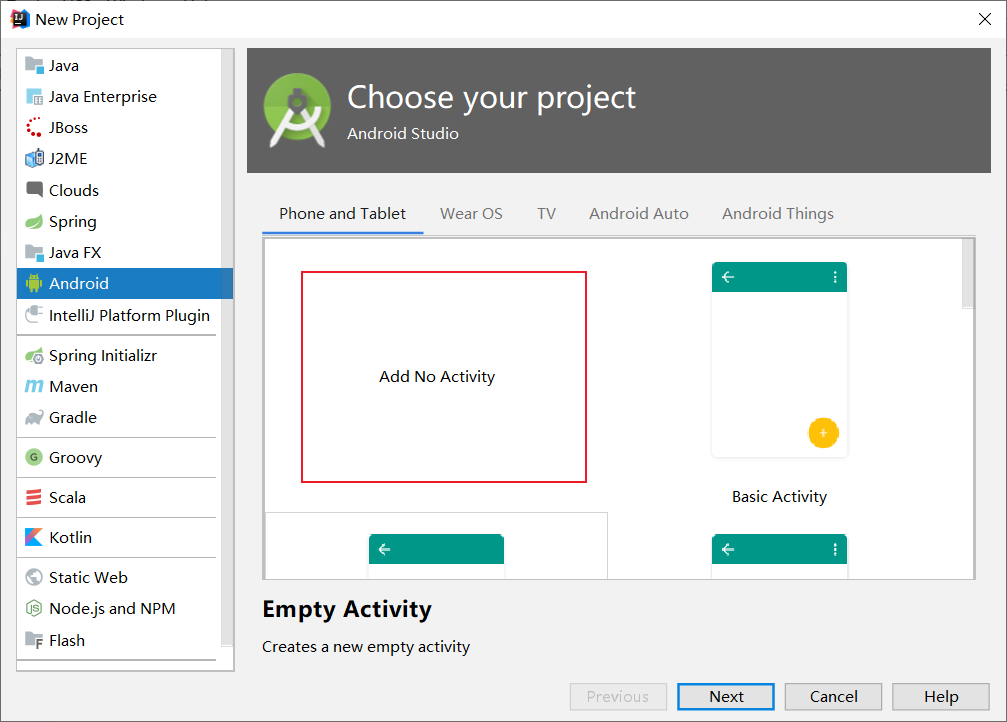Click the red JBoss icon
Viewport: 1007px width, 722px height.
(34, 127)
